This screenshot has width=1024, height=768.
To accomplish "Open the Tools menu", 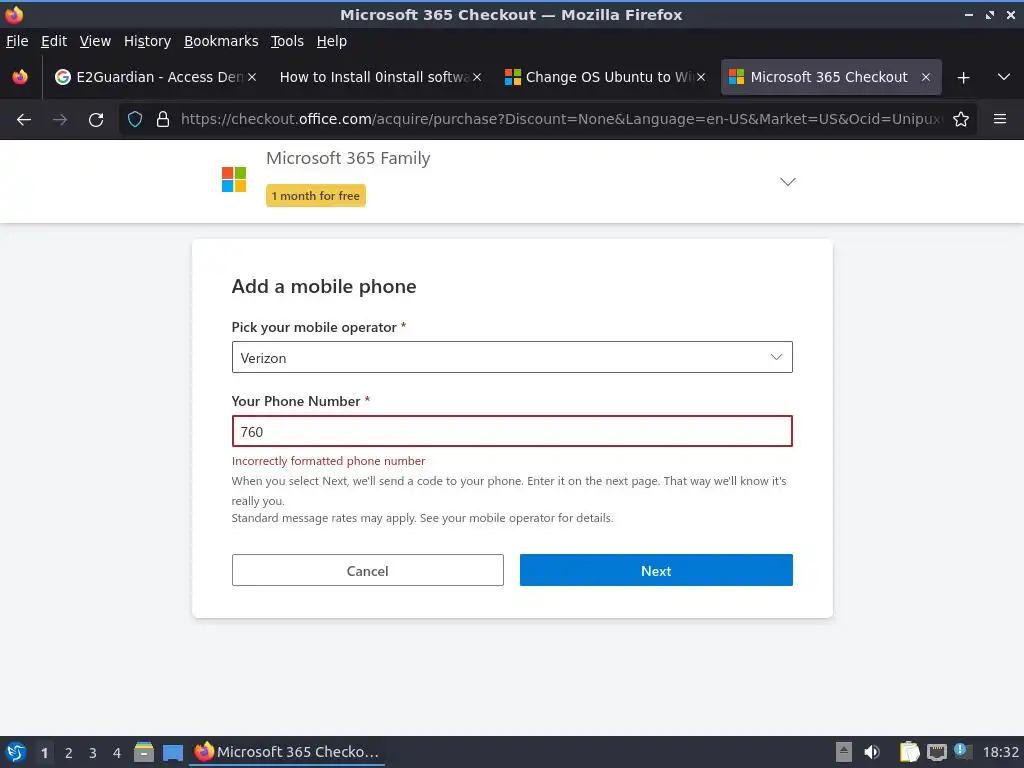I will 287,41.
